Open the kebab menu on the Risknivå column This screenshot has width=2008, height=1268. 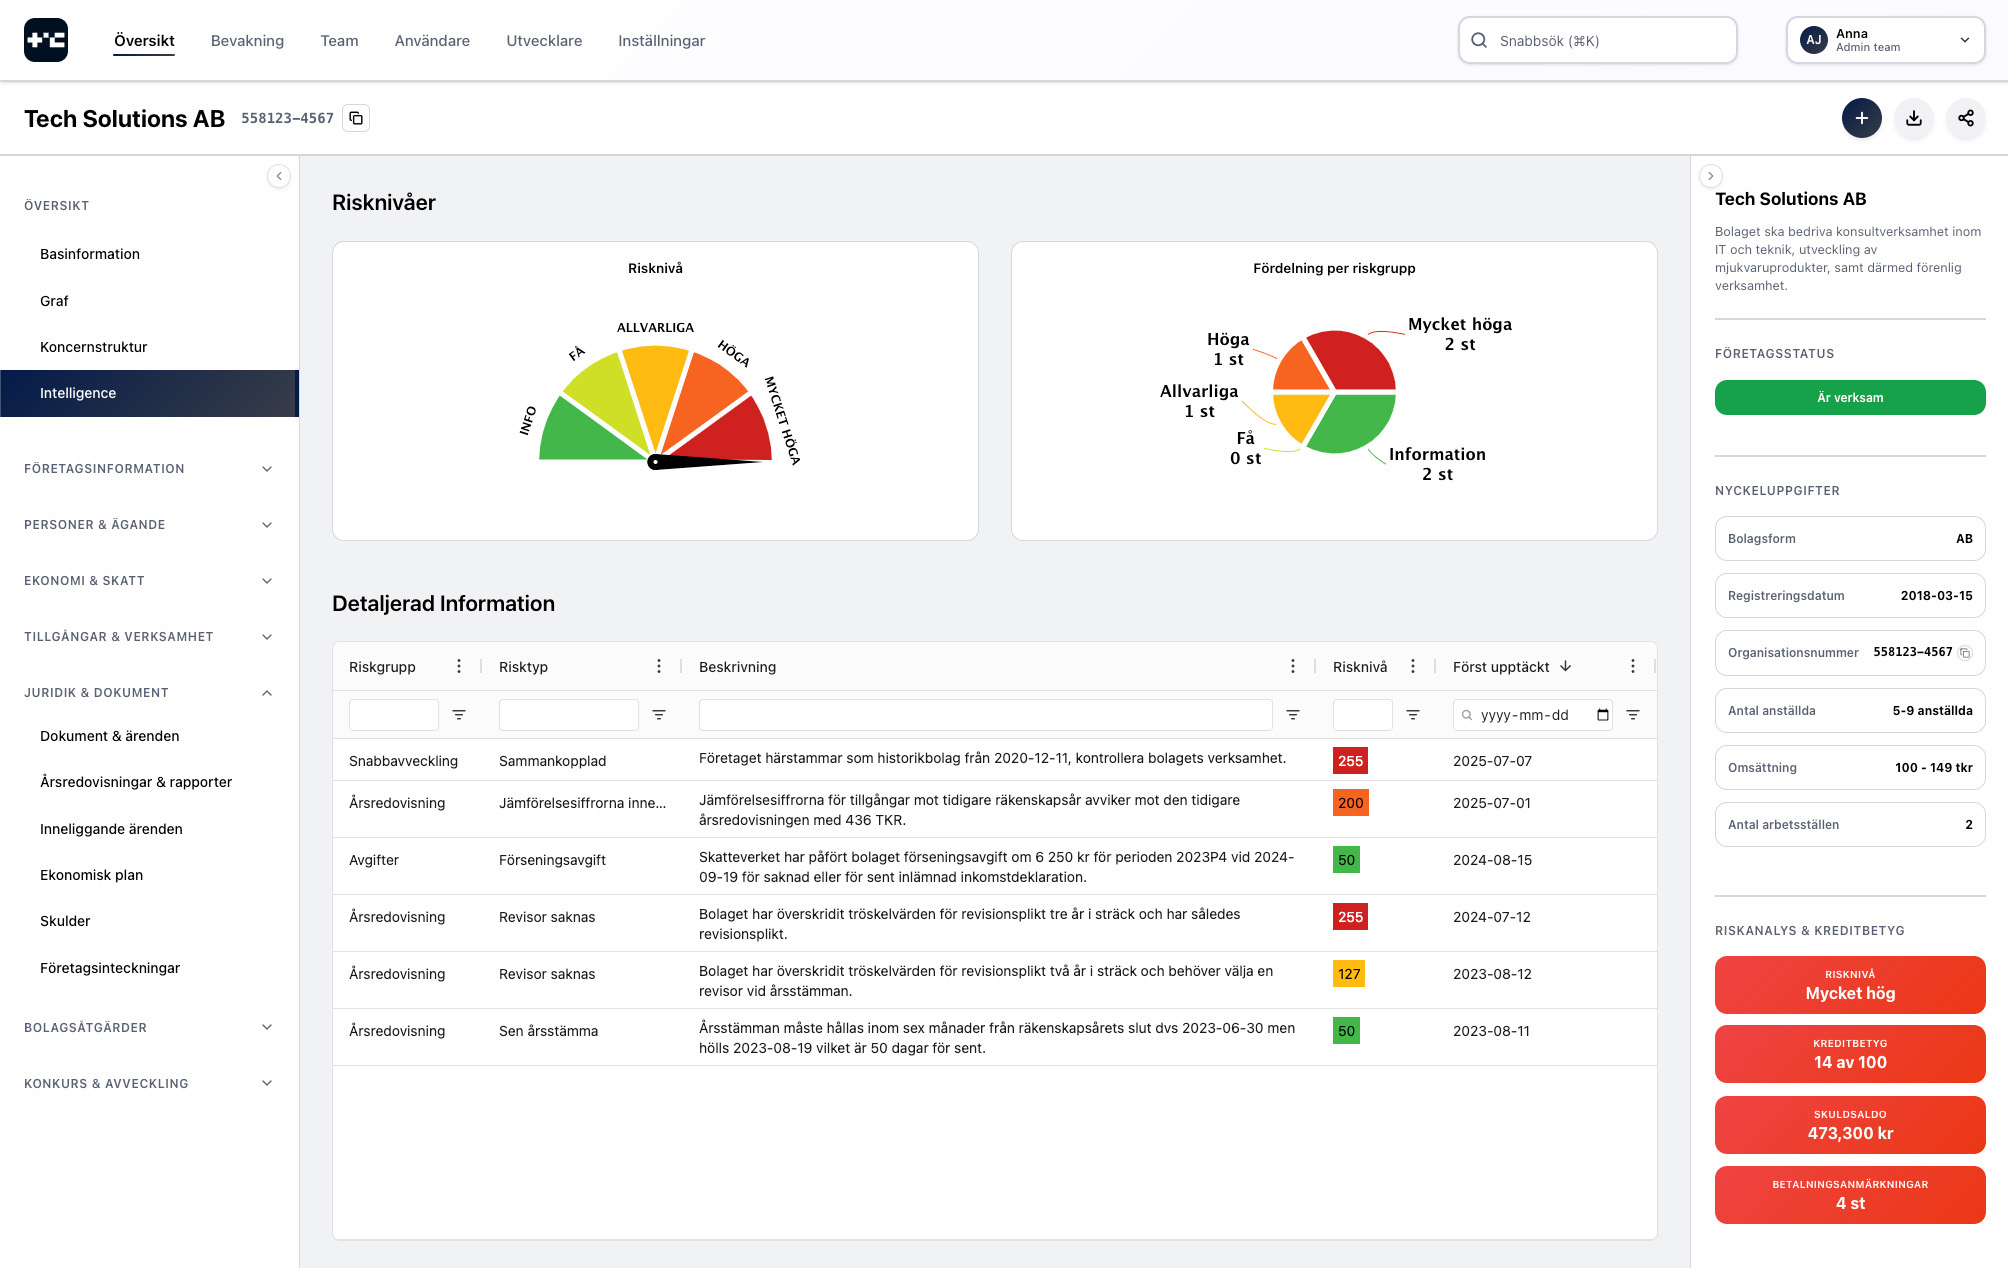[1413, 665]
